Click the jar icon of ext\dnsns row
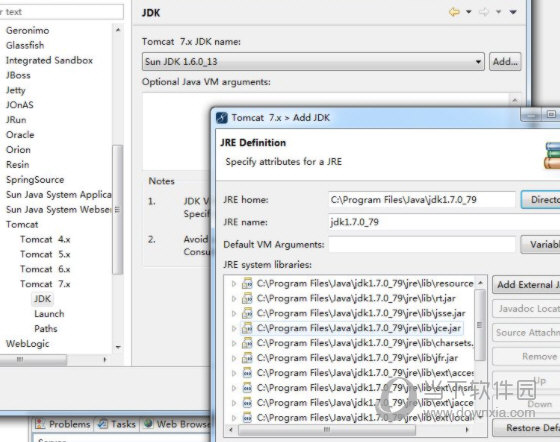This screenshot has width=560, height=442. tap(247, 388)
